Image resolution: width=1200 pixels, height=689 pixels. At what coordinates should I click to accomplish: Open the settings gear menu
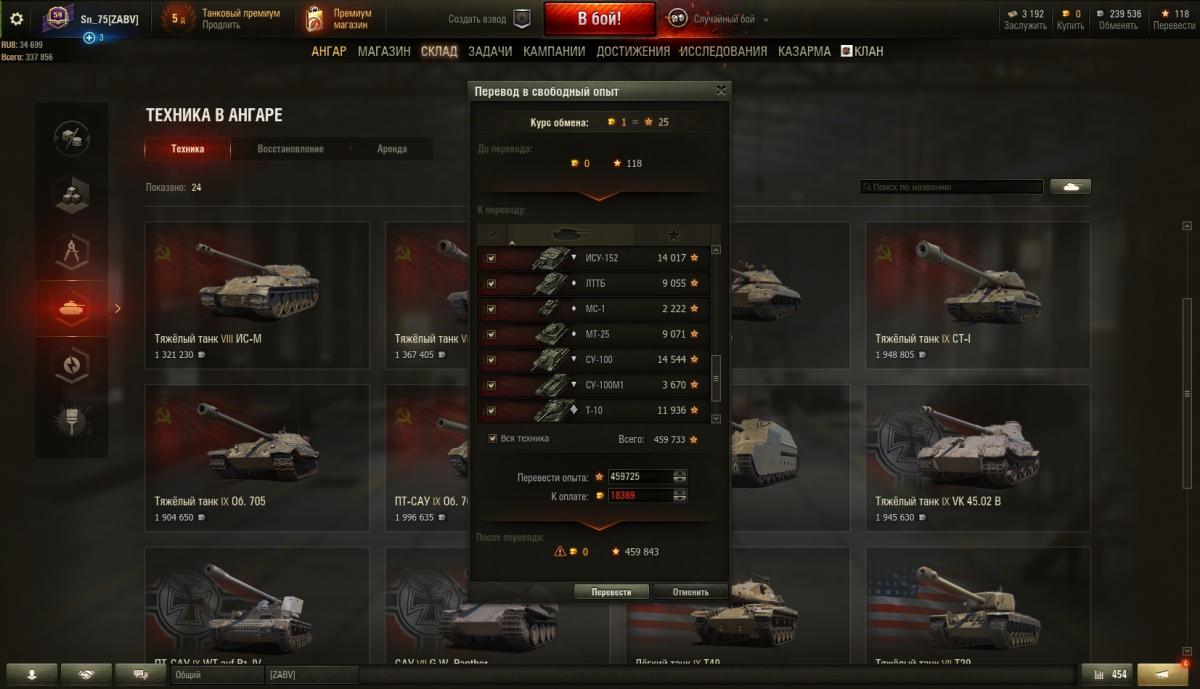pyautogui.click(x=16, y=18)
